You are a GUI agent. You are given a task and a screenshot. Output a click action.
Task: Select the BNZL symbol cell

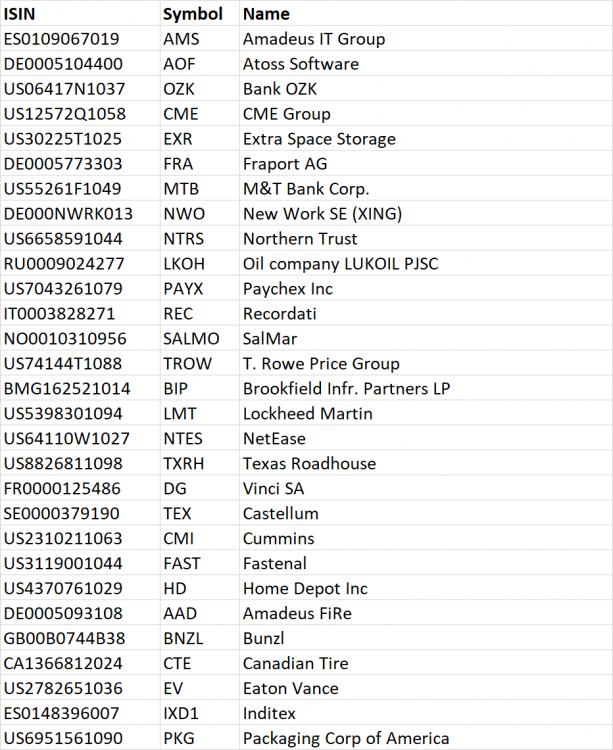click(x=181, y=639)
